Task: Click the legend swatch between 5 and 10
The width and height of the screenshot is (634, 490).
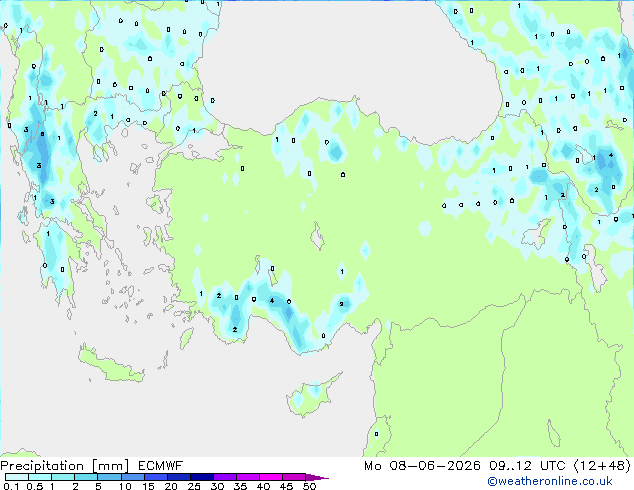Action: pyautogui.click(x=109, y=477)
